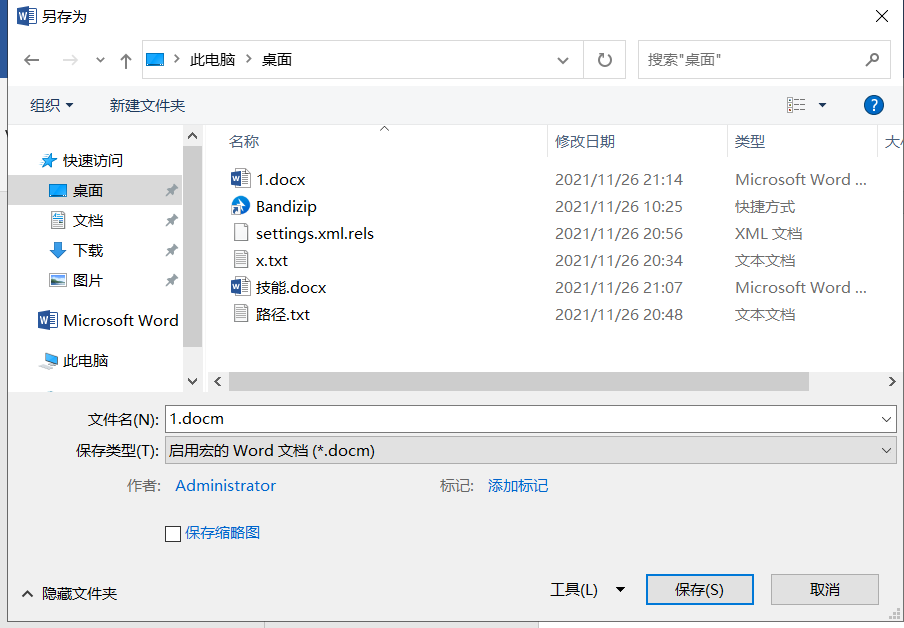Screen dimensions: 904x628
Task: Select the file 技能.docx
Action: point(291,288)
